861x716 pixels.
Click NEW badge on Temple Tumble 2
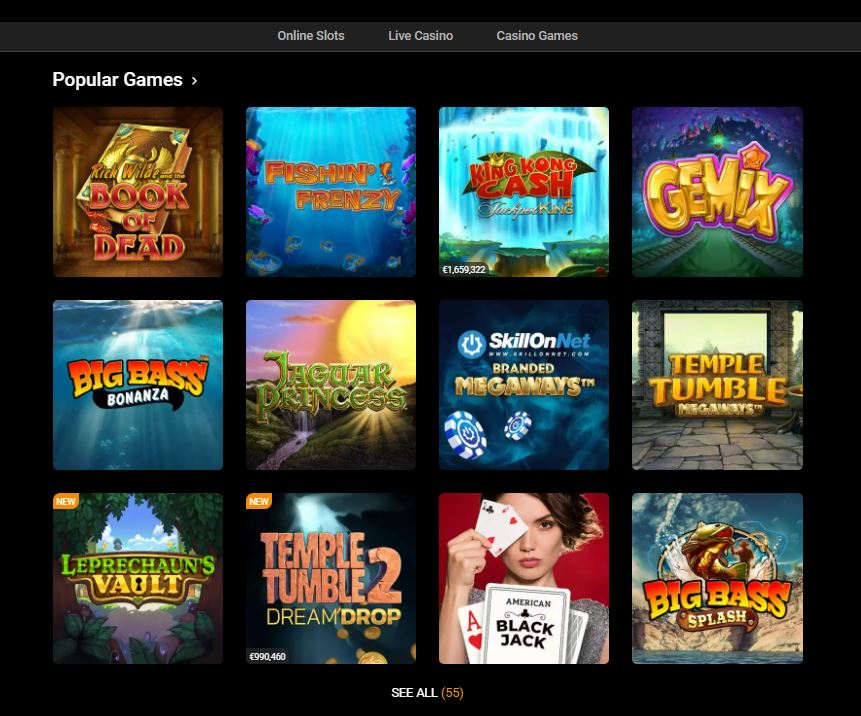pos(259,501)
